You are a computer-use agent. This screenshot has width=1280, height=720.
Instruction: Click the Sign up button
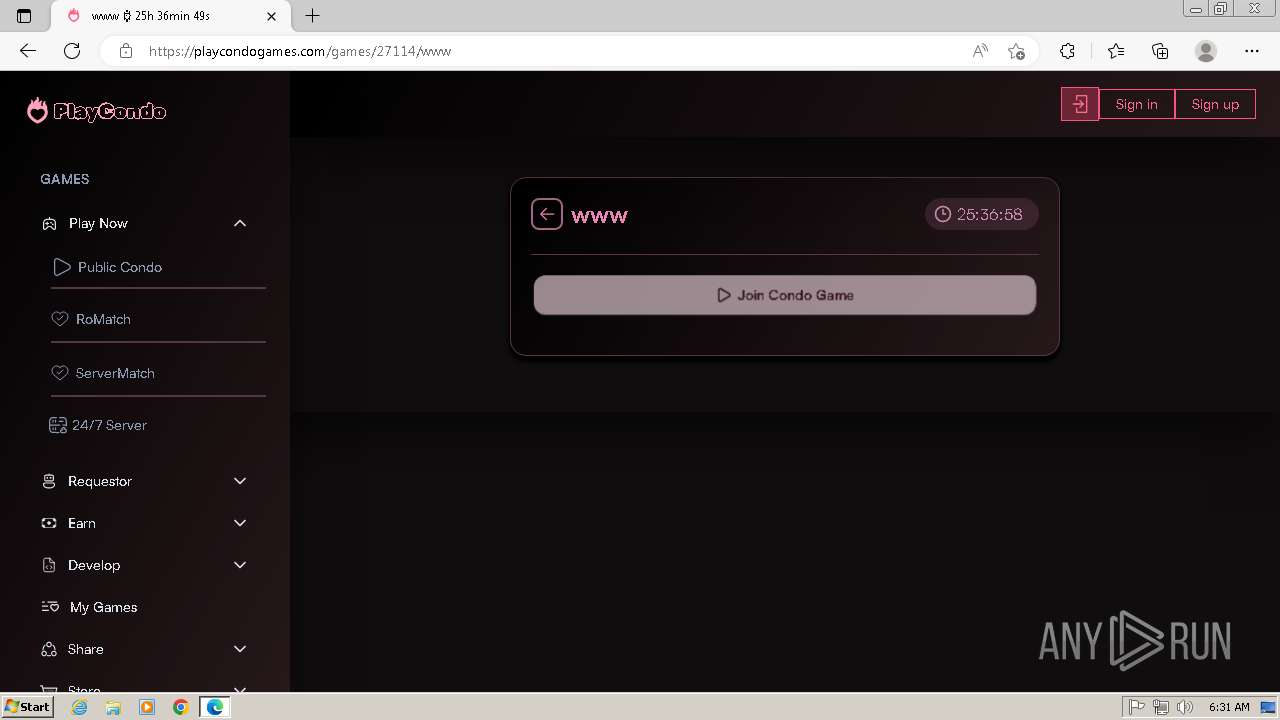pyautogui.click(x=1215, y=104)
